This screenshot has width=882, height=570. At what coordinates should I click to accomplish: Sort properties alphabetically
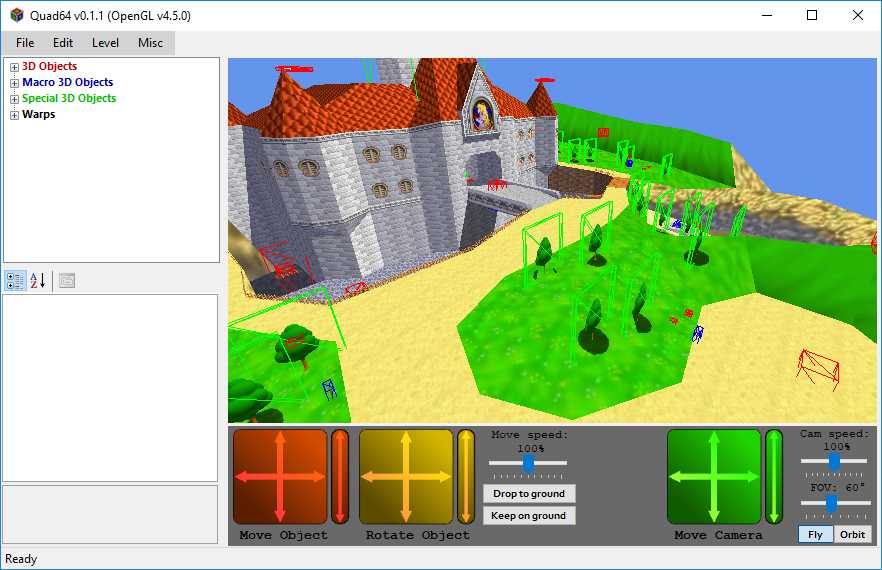click(x=38, y=281)
